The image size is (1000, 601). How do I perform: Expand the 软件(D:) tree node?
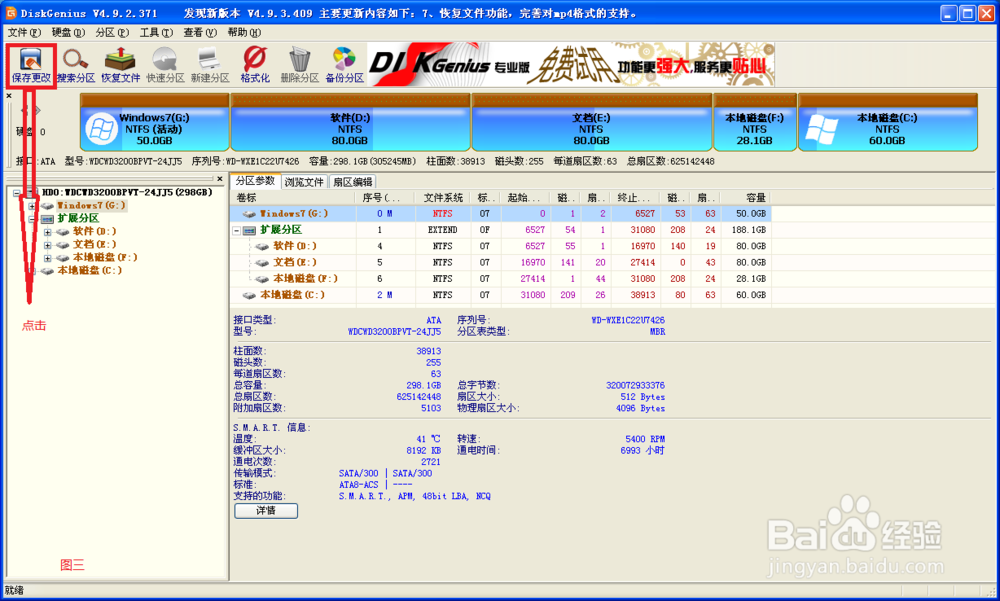(x=47, y=232)
